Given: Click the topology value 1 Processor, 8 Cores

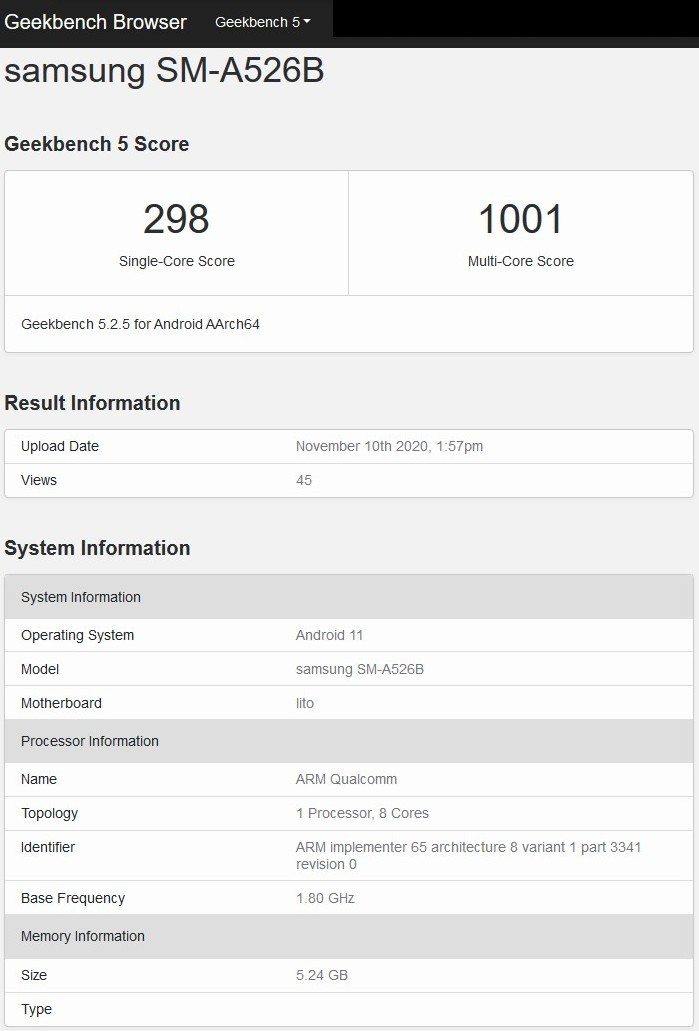Looking at the screenshot, I should [x=362, y=813].
